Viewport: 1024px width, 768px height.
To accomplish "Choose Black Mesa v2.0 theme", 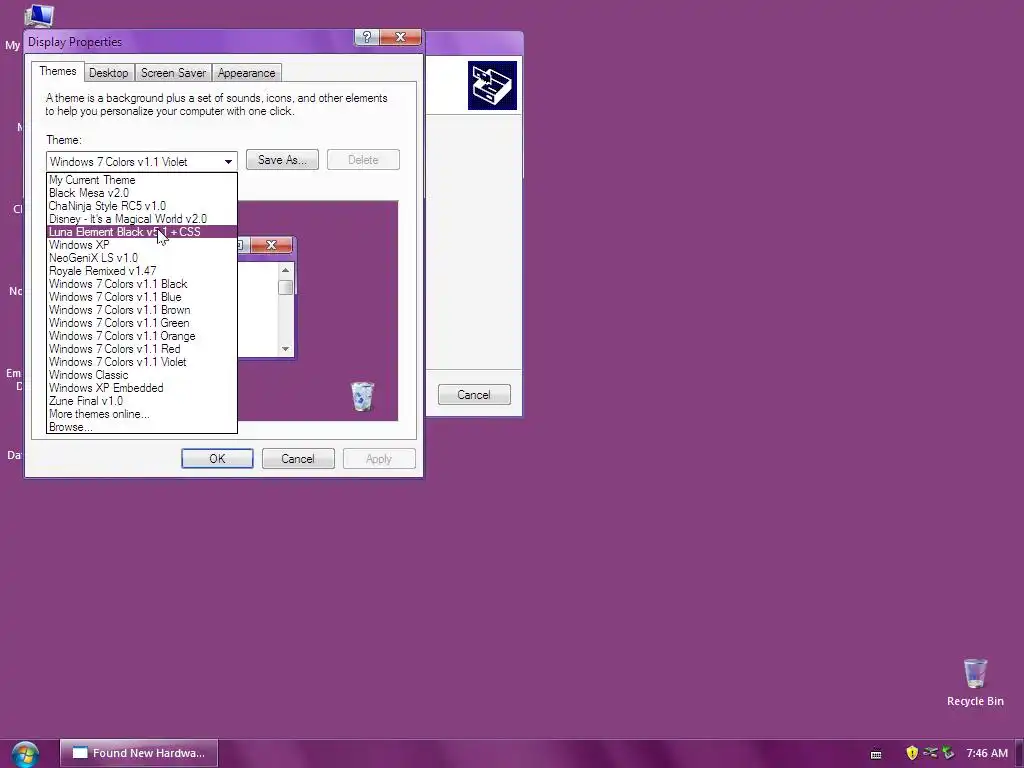I will 142,193.
